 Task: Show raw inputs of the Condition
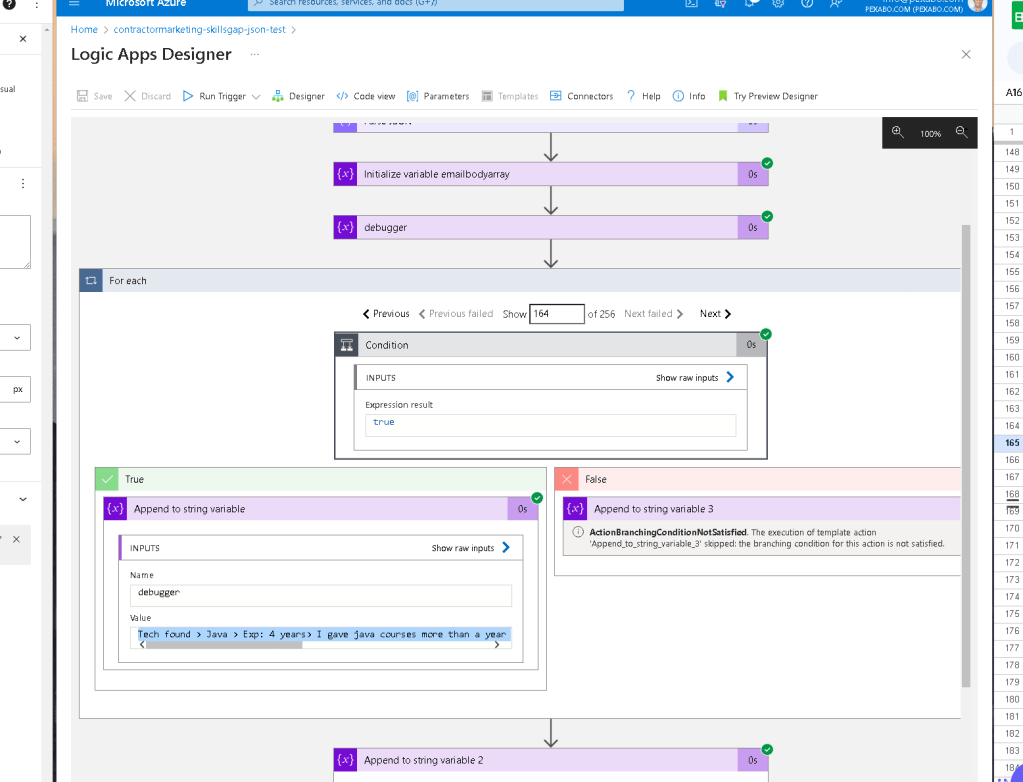(x=695, y=378)
